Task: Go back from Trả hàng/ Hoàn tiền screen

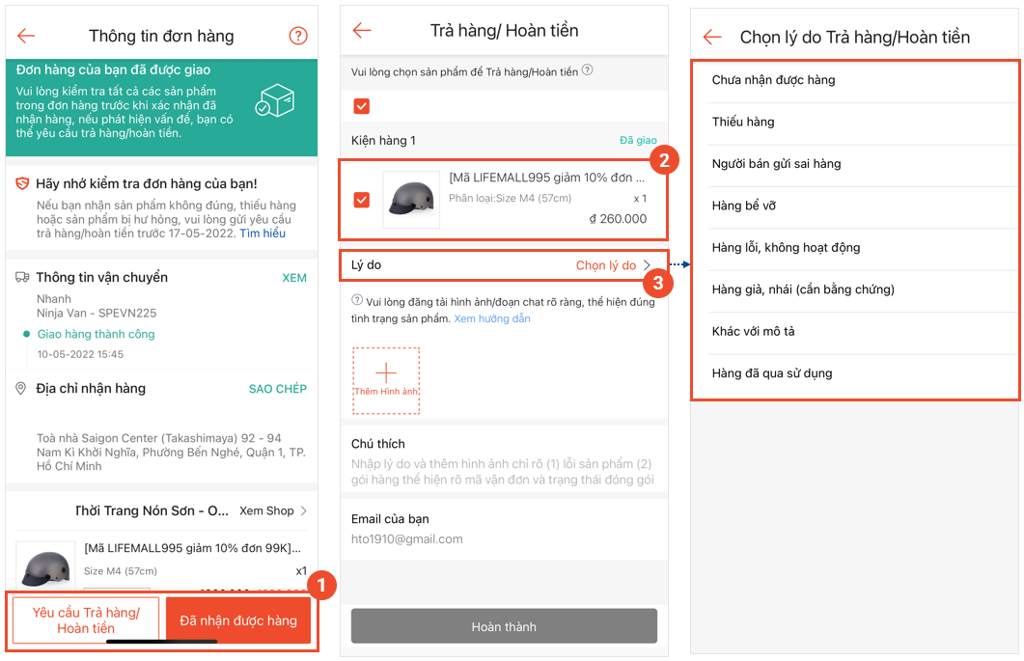Action: pos(362,30)
